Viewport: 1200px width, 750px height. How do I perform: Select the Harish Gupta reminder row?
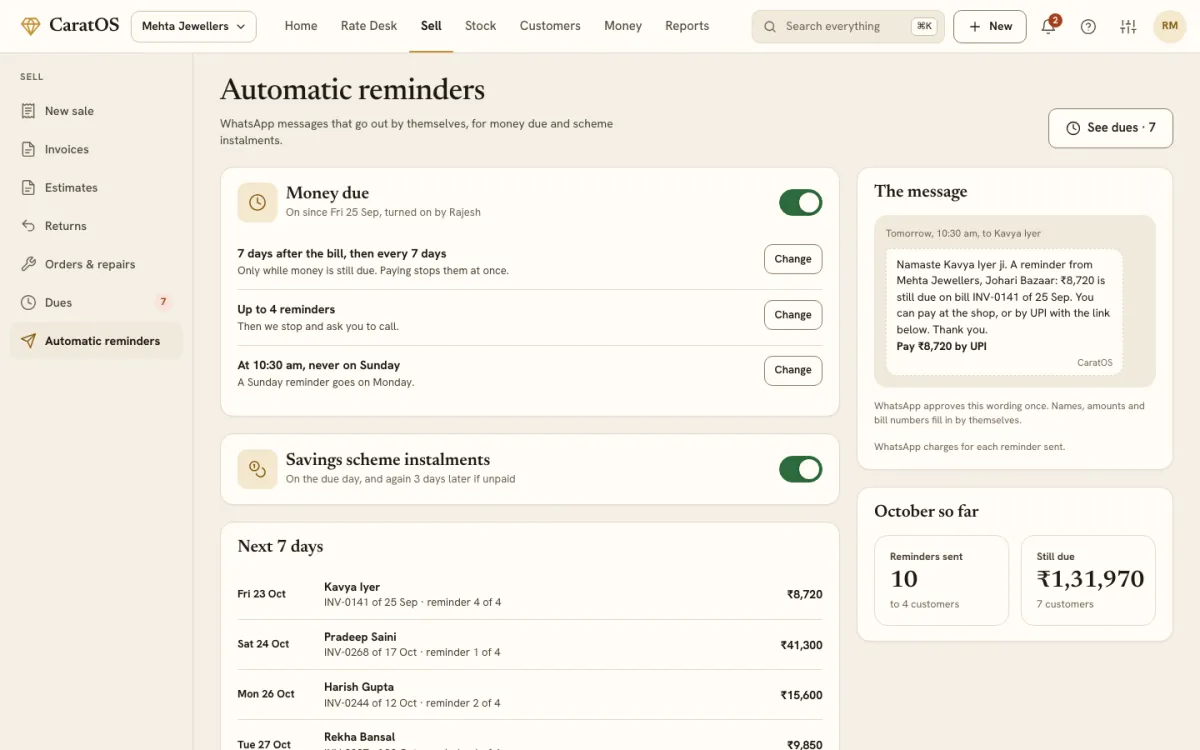click(x=530, y=694)
